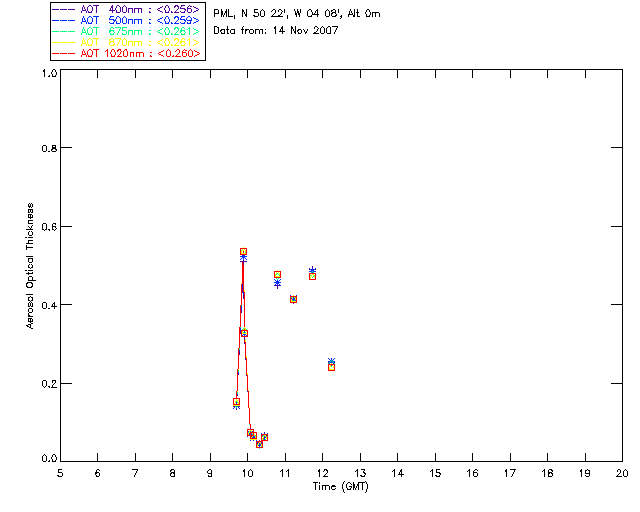Click the first data marker near time 9.7
Viewport: 640px width, 512px height.
[236, 402]
